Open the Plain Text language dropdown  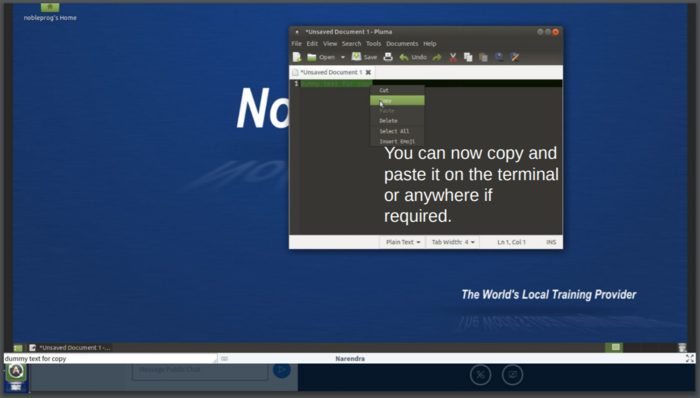[x=403, y=242]
